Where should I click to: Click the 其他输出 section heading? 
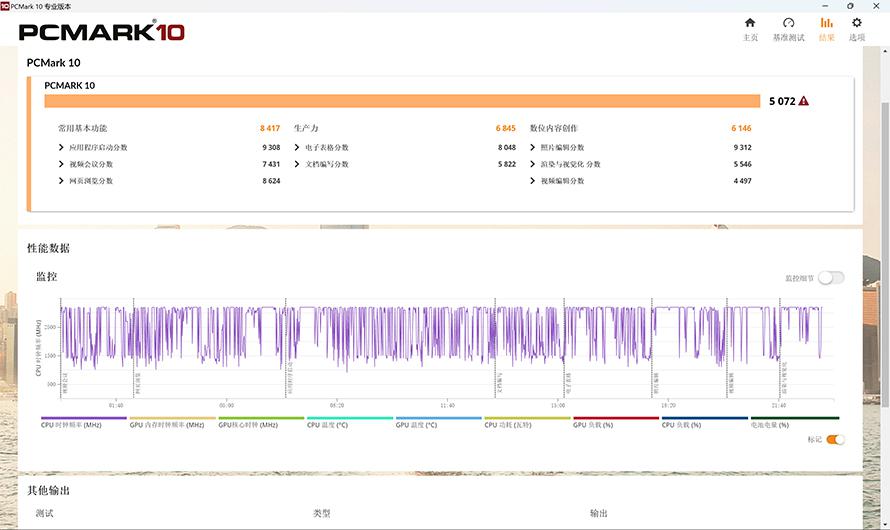pyautogui.click(x=48, y=490)
